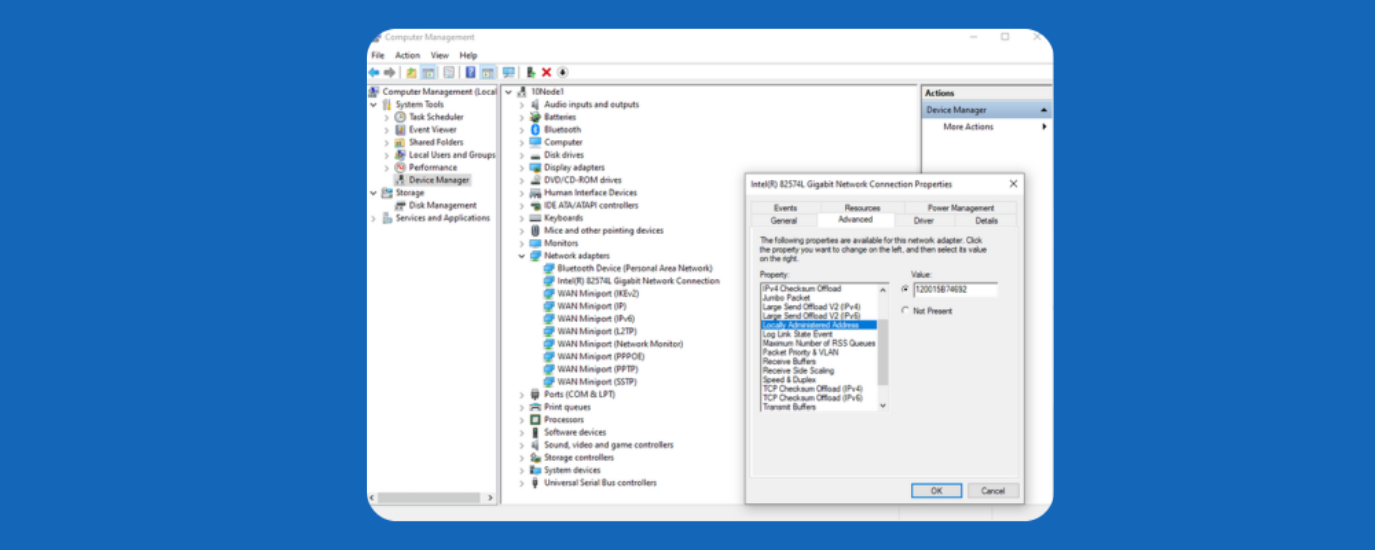
Task: Select the Not Present radio button
Action: (x=905, y=311)
